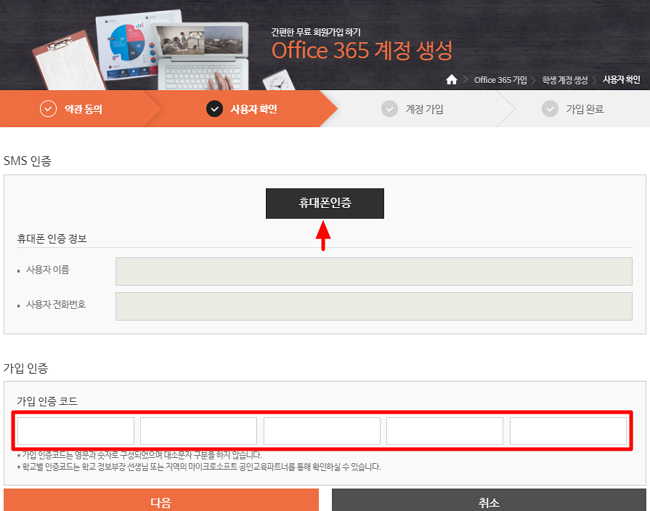The image size is (650, 511).
Task: Focus the fourth 가입 인증 코드 box
Action: point(445,431)
